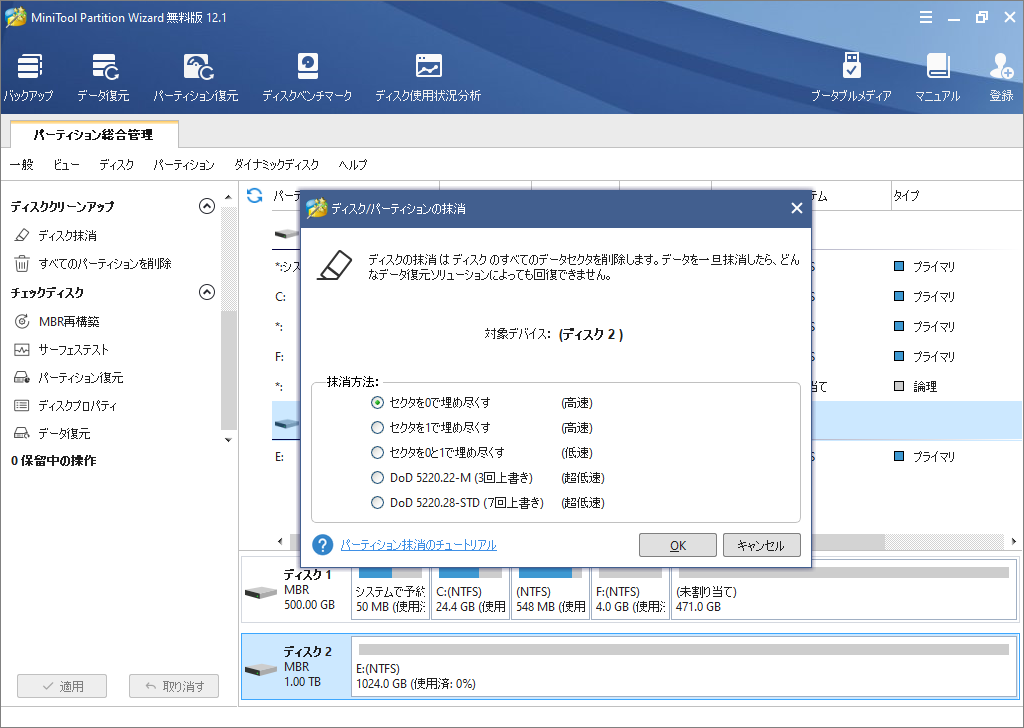Open ディスク使用状況分析 tool

click(x=428, y=77)
